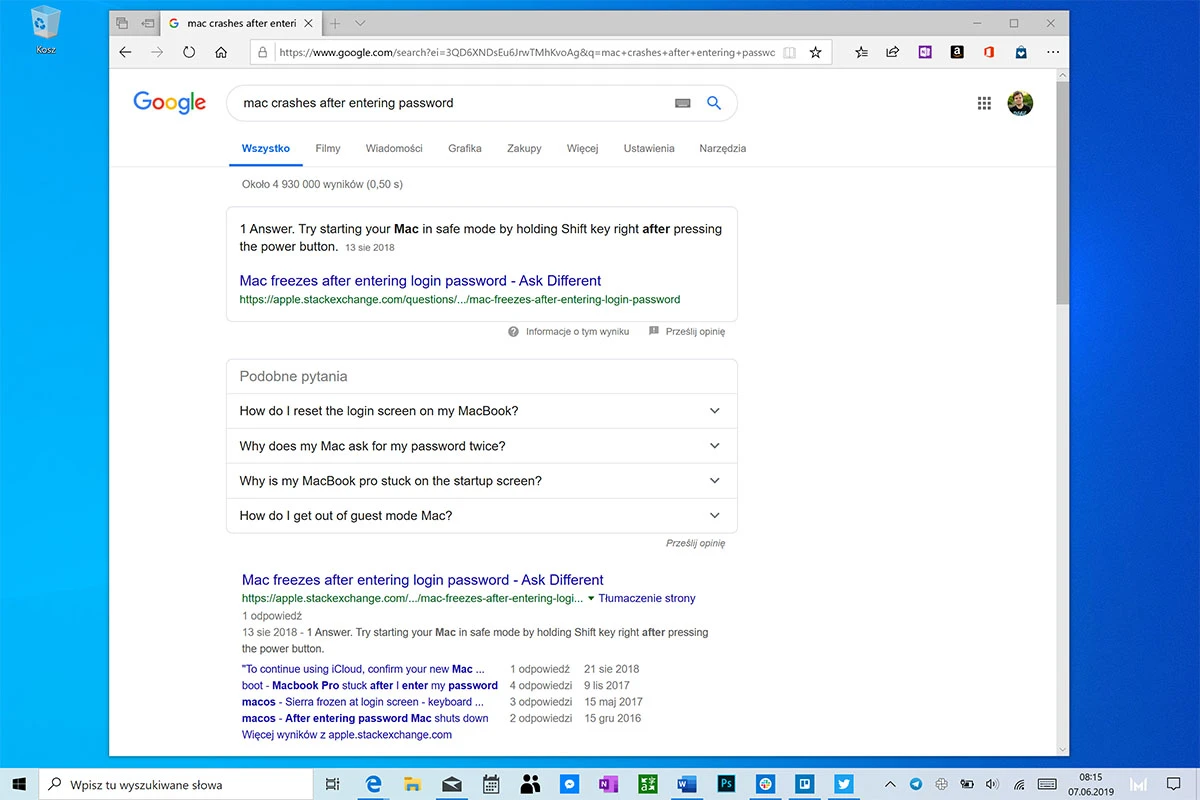Click the taskbar search box 'Wpisz tu wyszukiwane słowa'
This screenshot has height=800, width=1200.
174,784
